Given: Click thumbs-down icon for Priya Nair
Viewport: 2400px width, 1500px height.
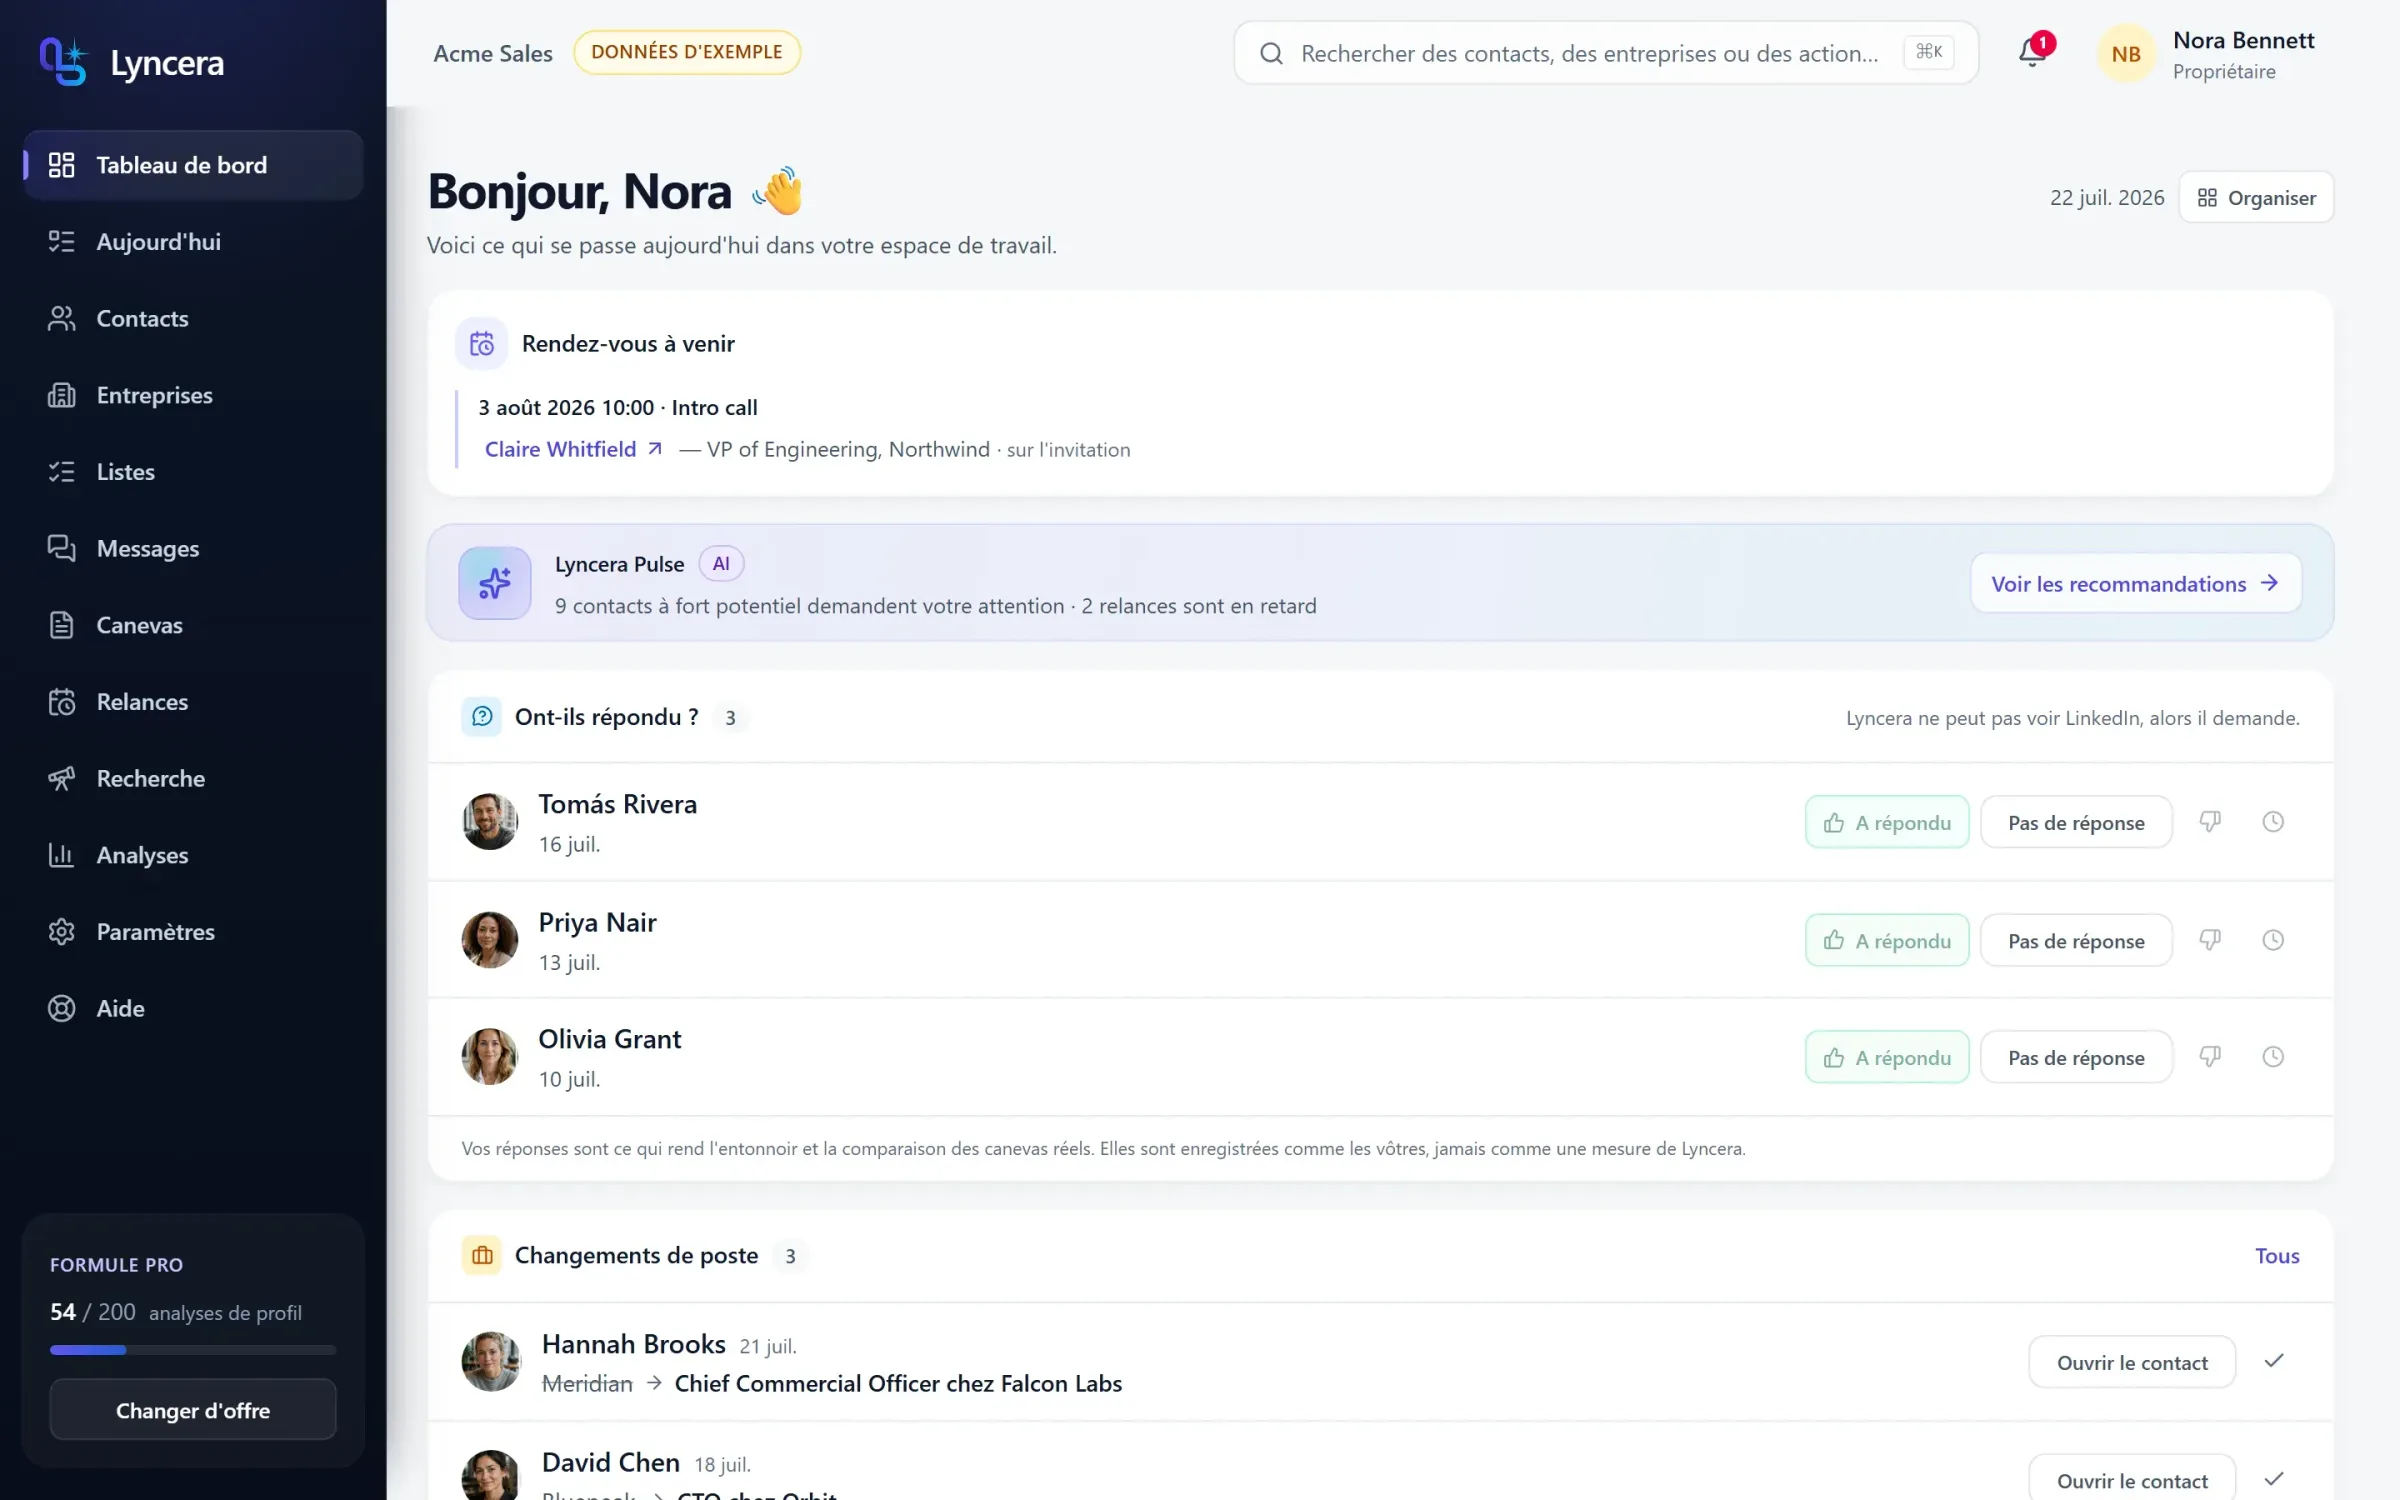Looking at the screenshot, I should click(2210, 940).
